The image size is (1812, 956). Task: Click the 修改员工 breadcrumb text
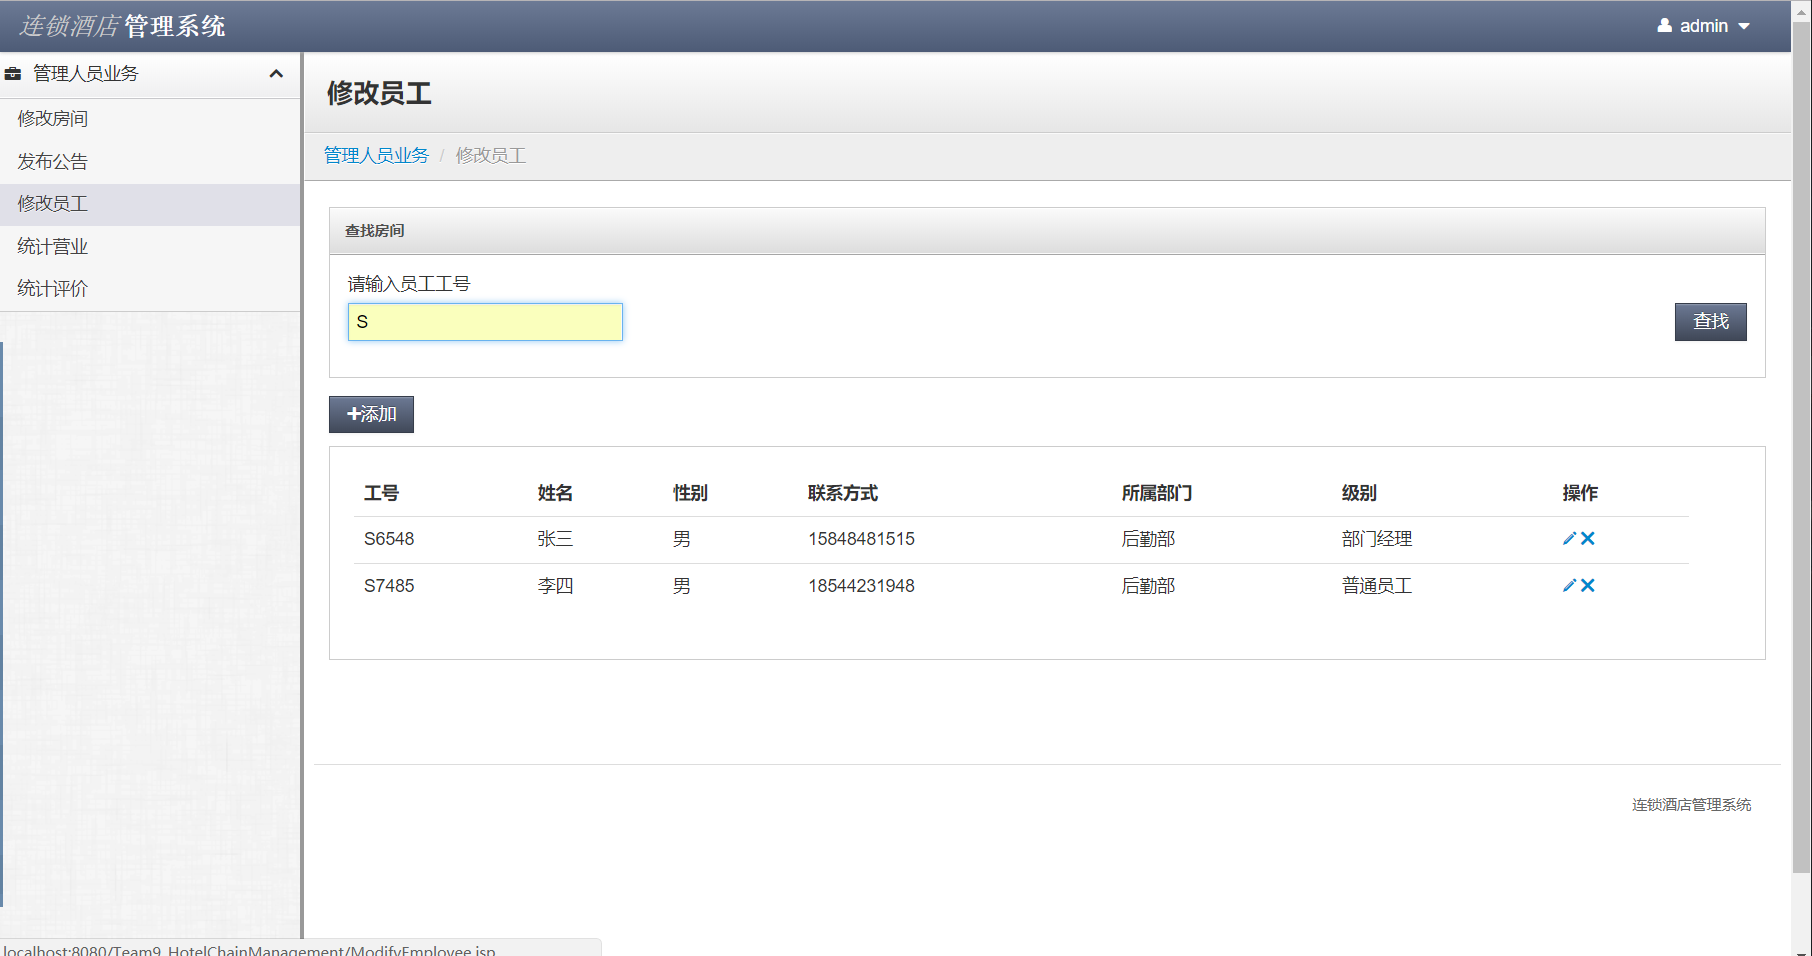491,156
